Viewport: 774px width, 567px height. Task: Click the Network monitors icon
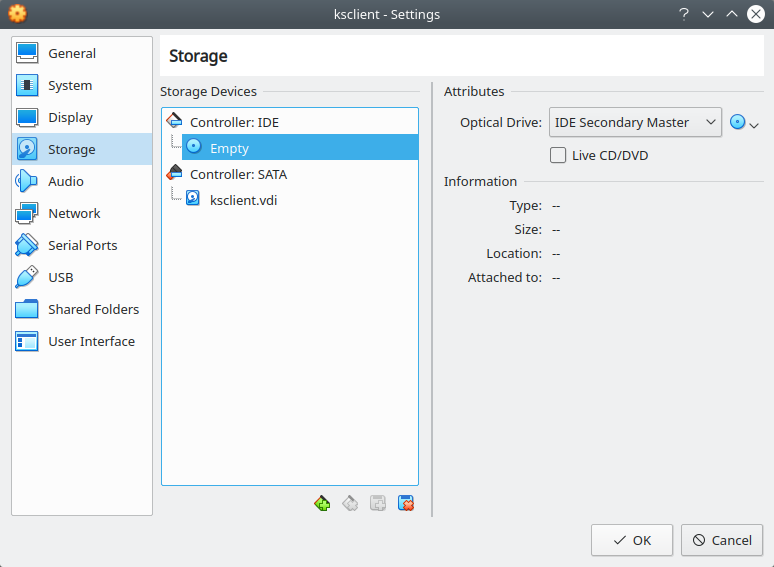coord(27,213)
